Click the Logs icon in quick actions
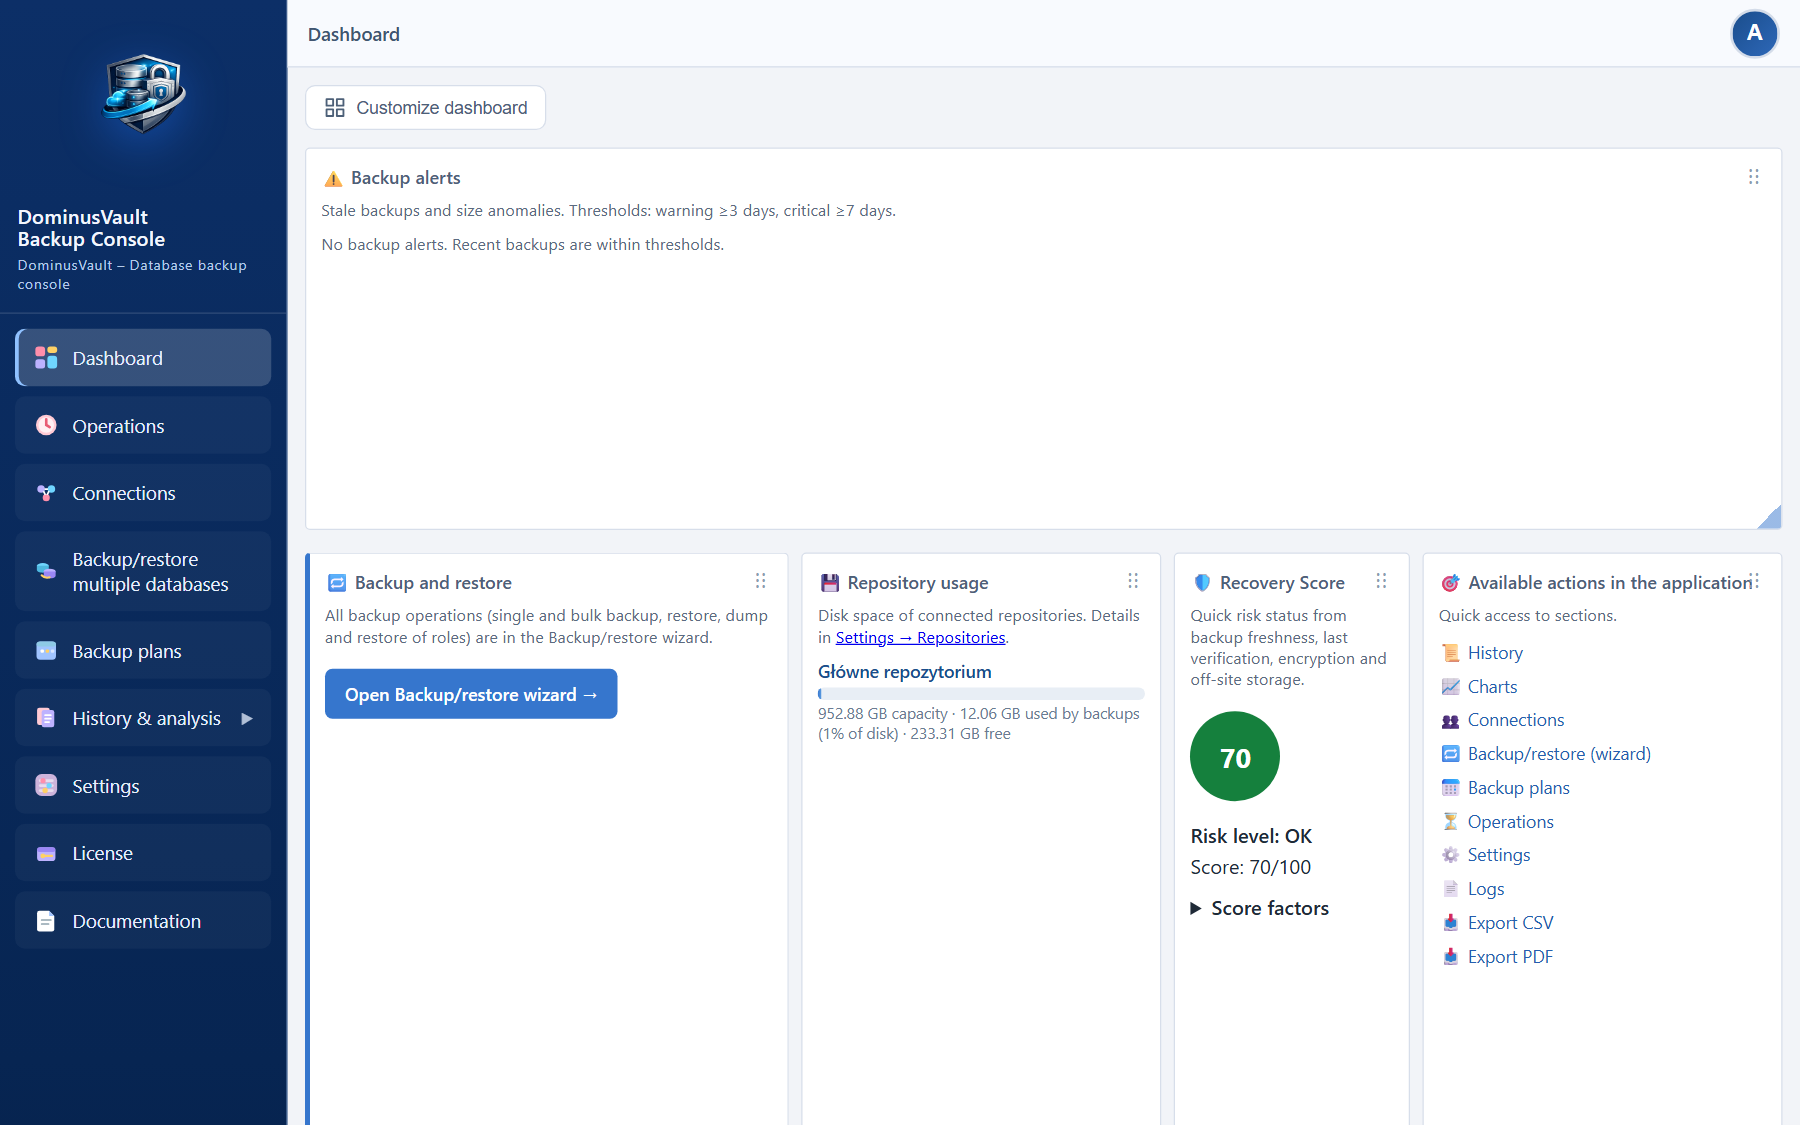This screenshot has height=1125, width=1800. [x=1450, y=889]
